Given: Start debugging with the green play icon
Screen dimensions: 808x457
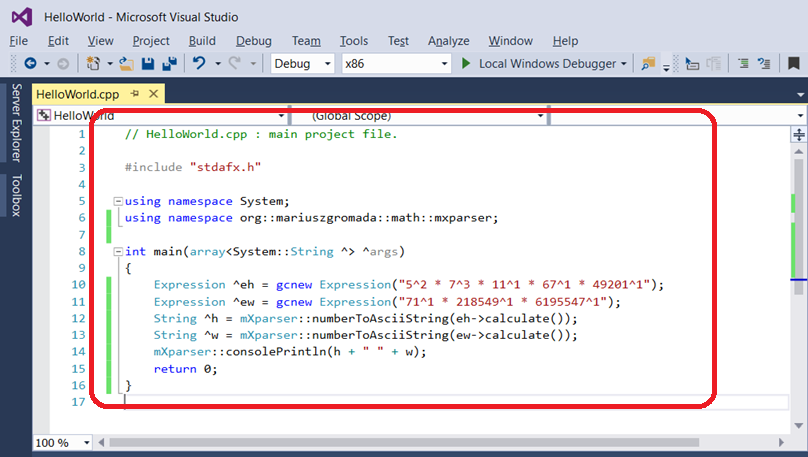Looking at the screenshot, I should (x=466, y=63).
